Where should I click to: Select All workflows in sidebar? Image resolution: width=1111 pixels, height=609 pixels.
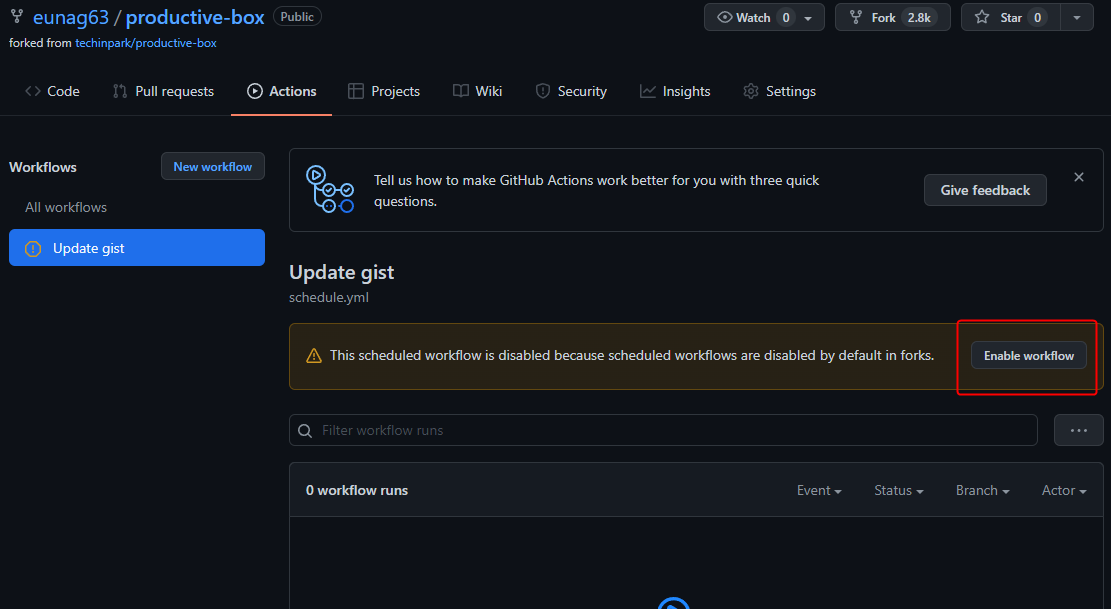tap(66, 207)
